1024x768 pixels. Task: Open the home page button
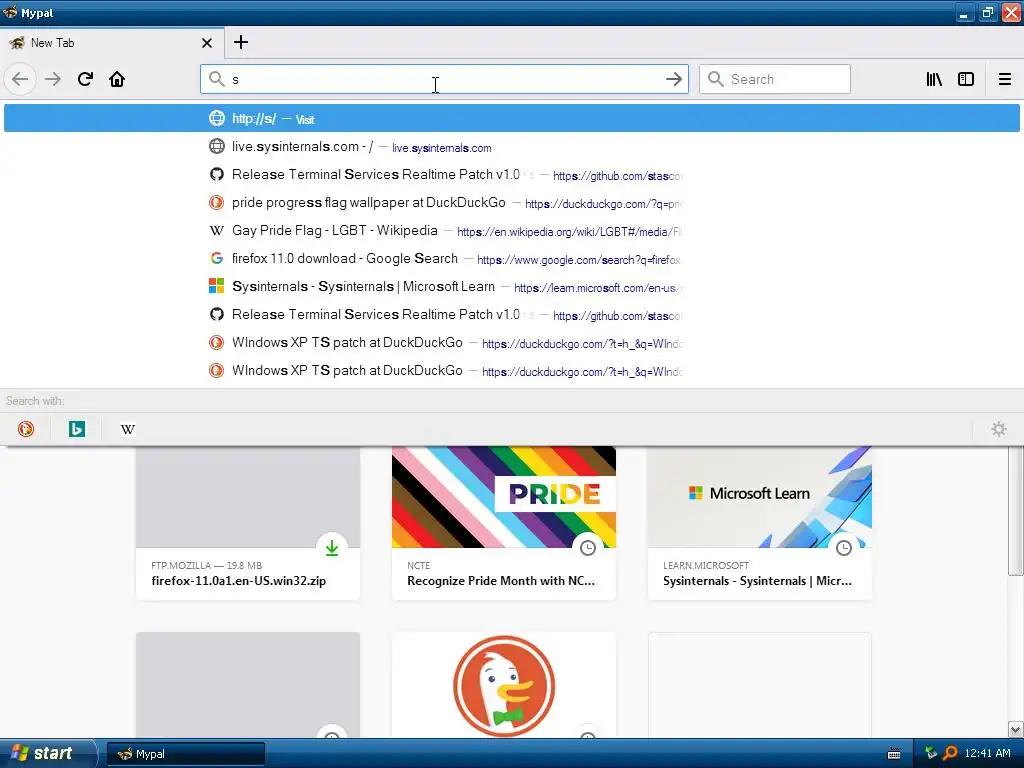click(x=117, y=79)
